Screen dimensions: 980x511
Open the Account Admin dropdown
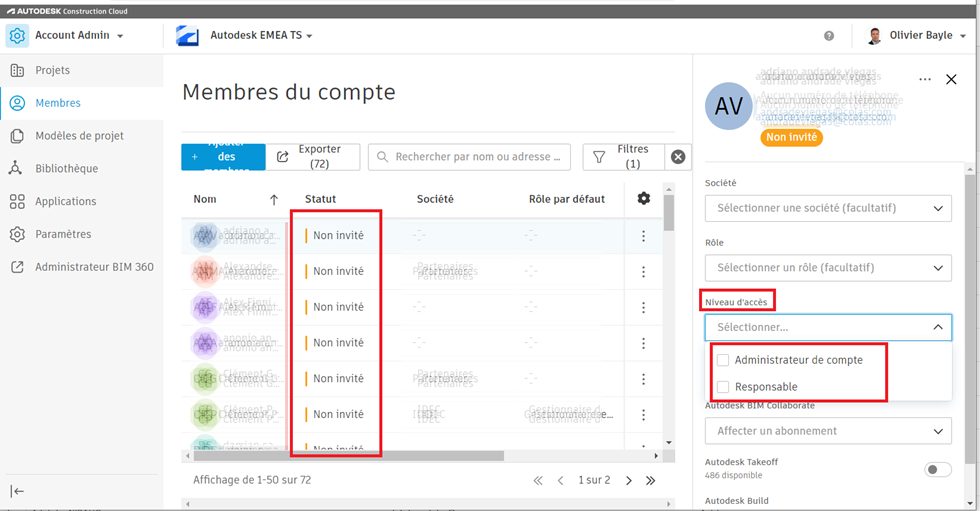79,36
